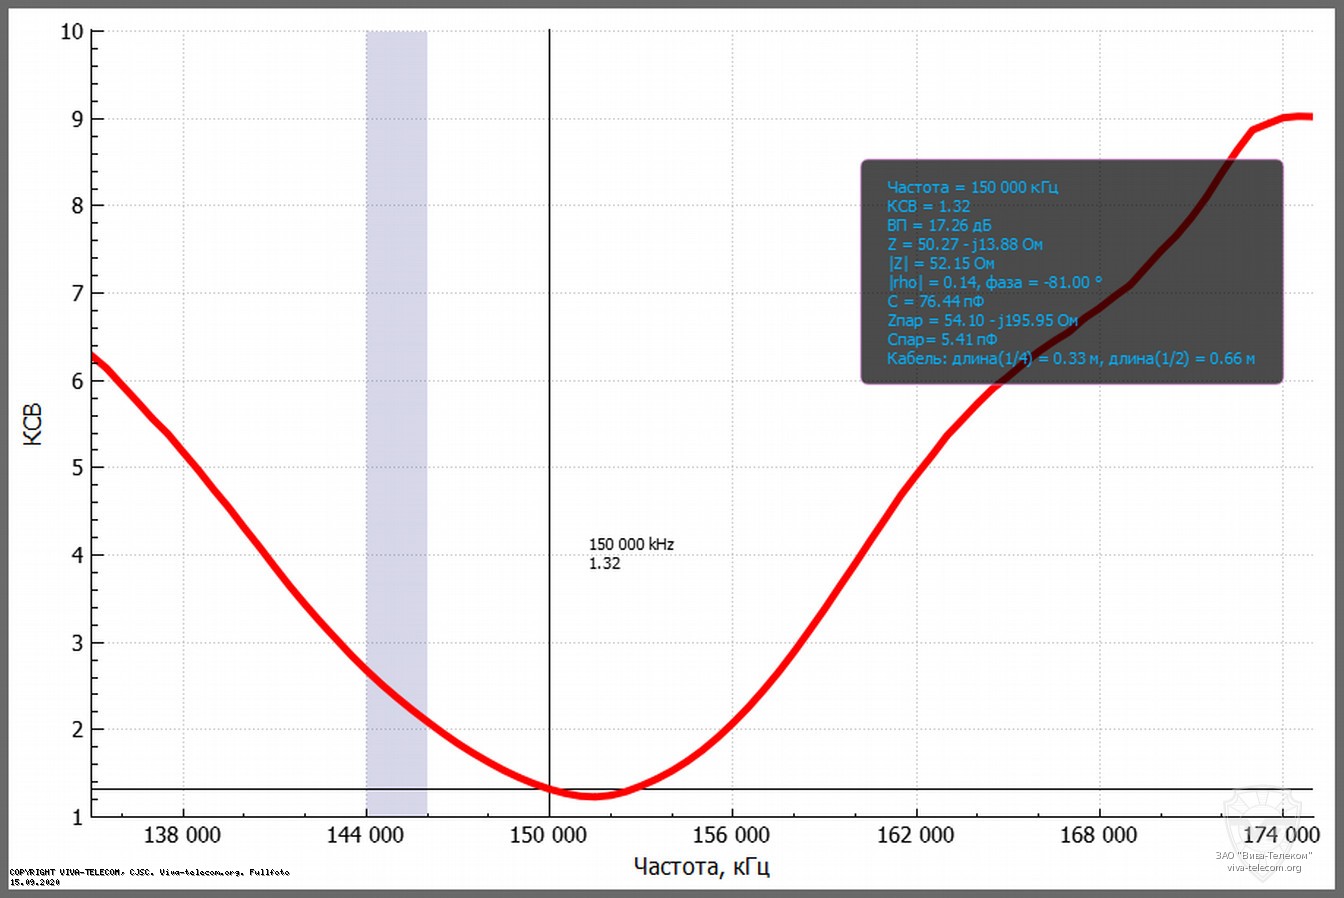
Task: Click the "150 000 kHz" marker label
Action: (631, 545)
